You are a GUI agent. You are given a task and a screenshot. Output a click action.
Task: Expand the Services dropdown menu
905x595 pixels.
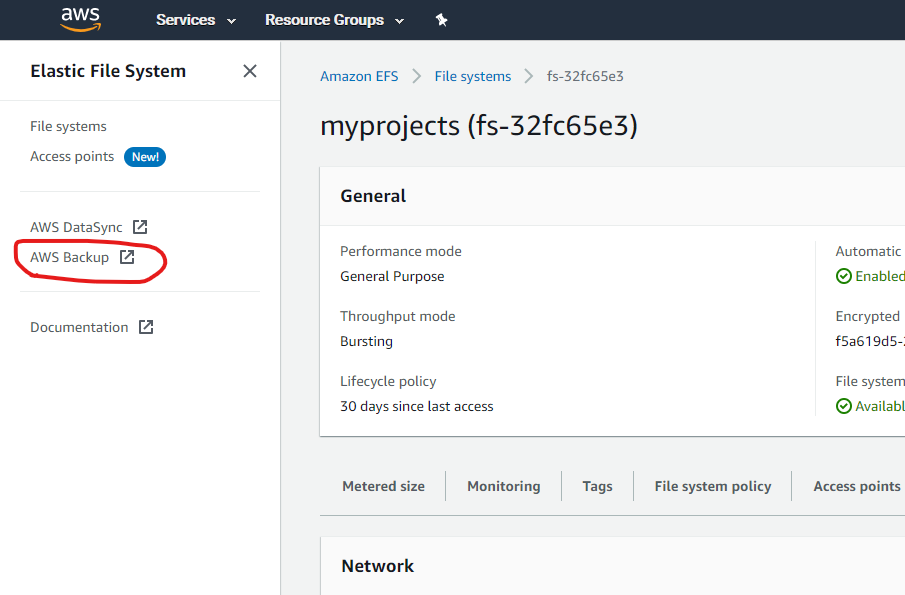tap(196, 20)
